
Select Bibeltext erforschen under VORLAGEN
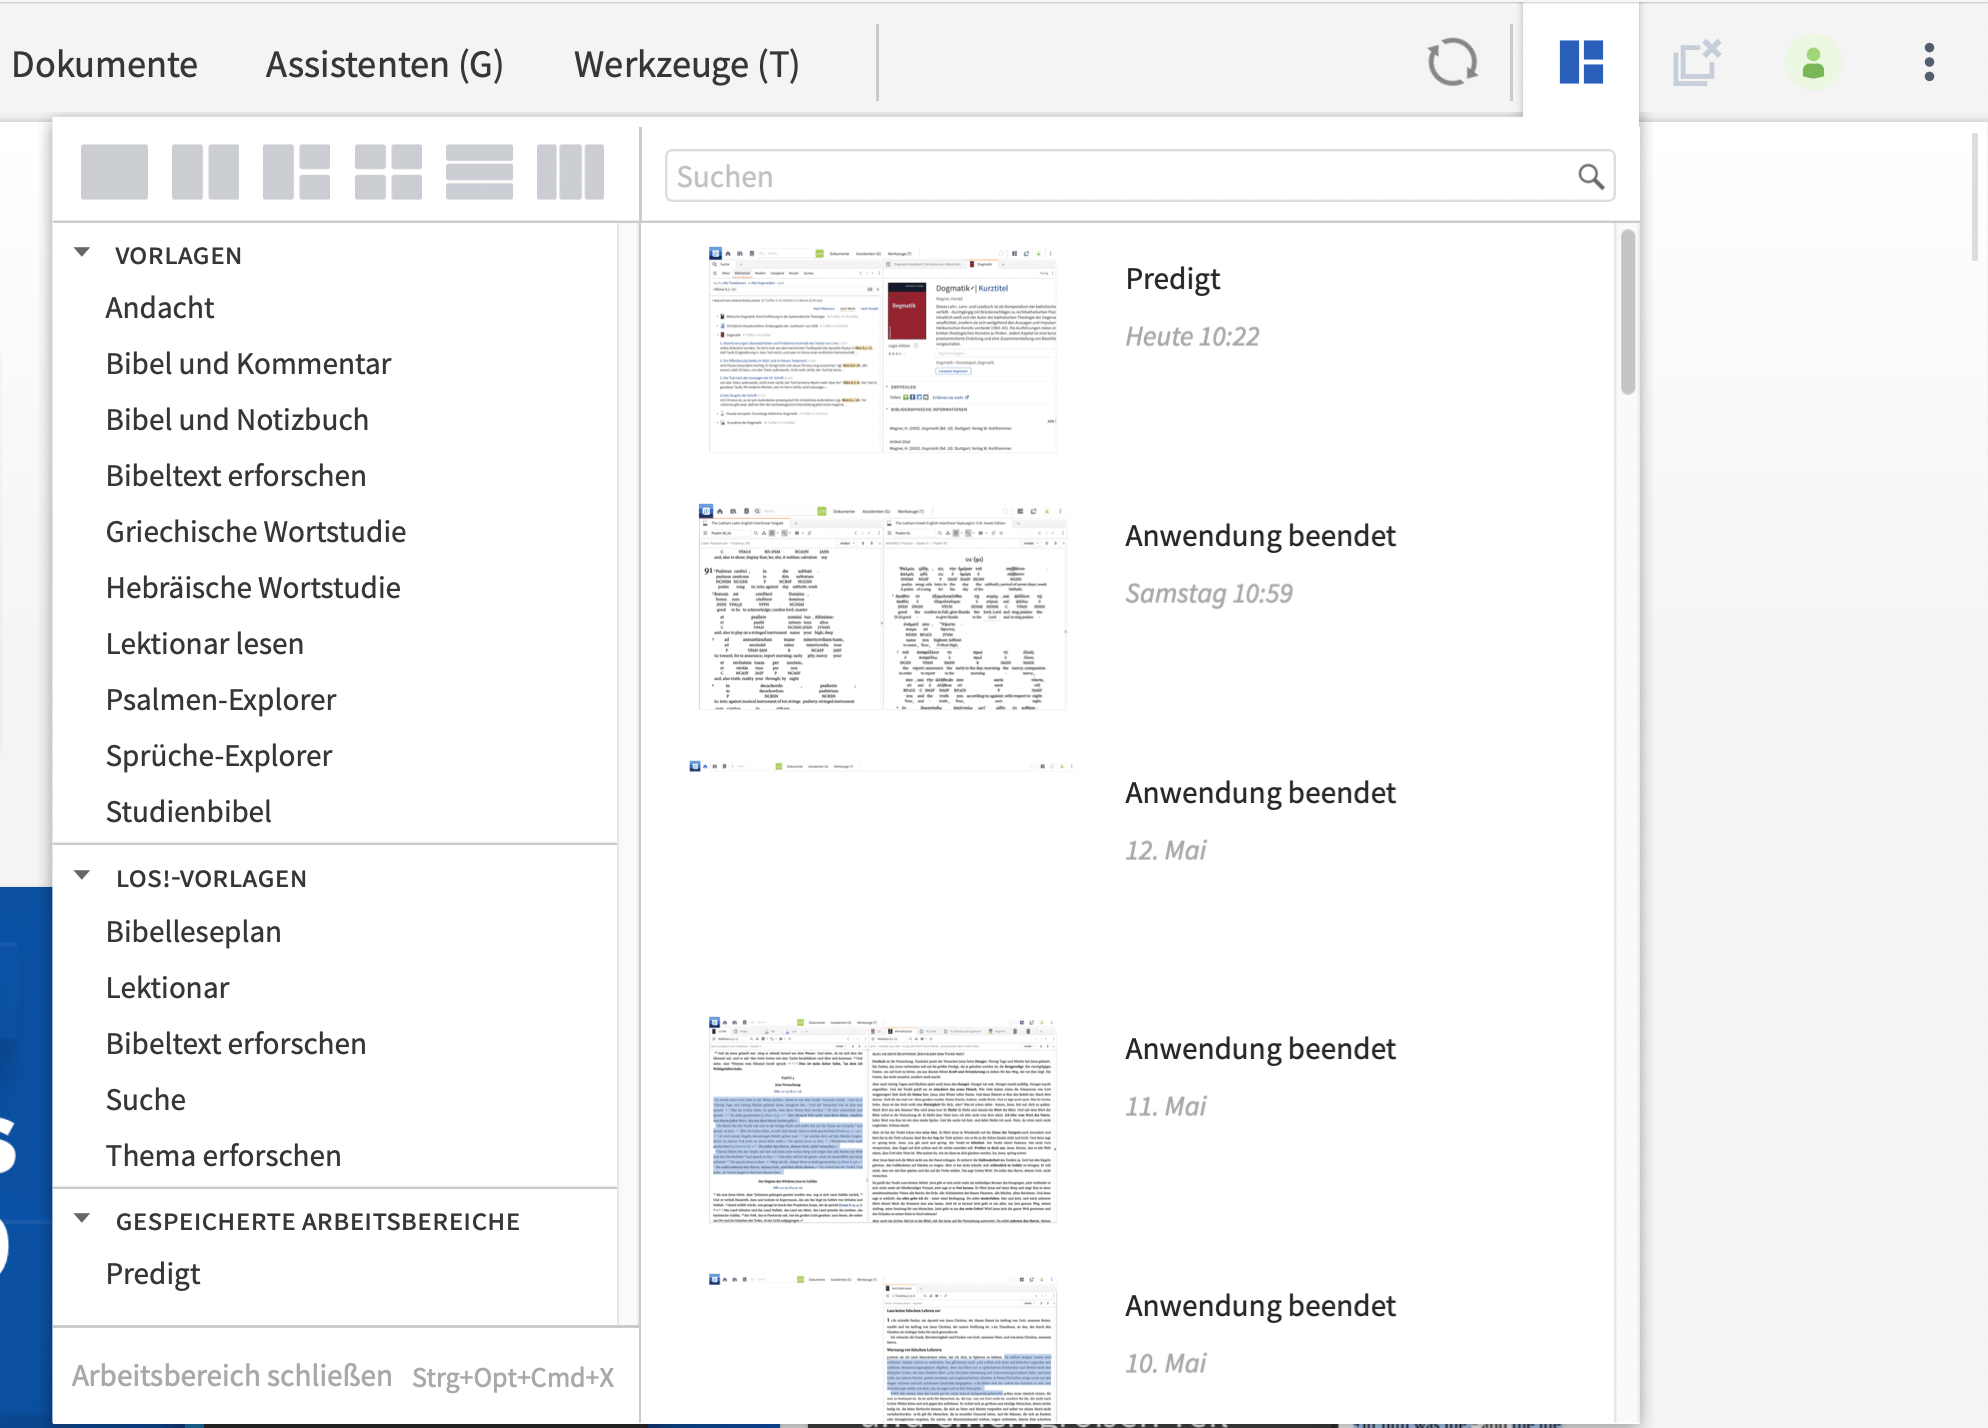click(236, 475)
